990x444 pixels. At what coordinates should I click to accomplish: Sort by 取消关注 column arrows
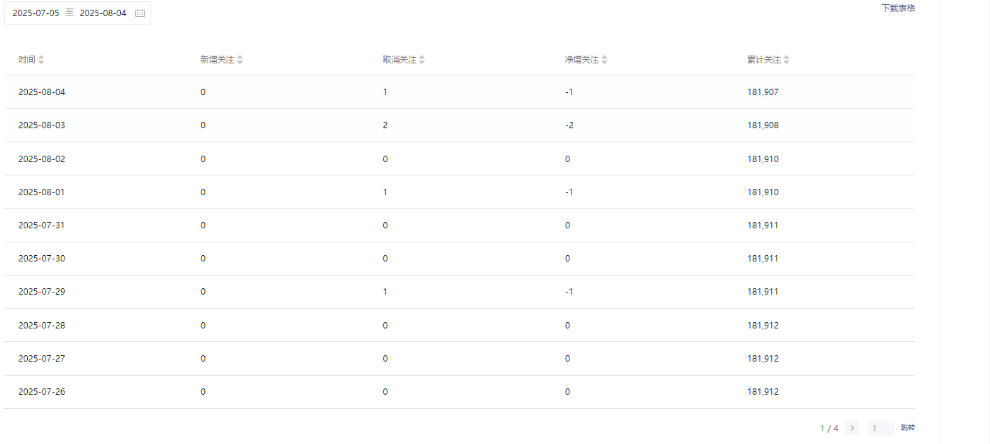click(x=422, y=60)
